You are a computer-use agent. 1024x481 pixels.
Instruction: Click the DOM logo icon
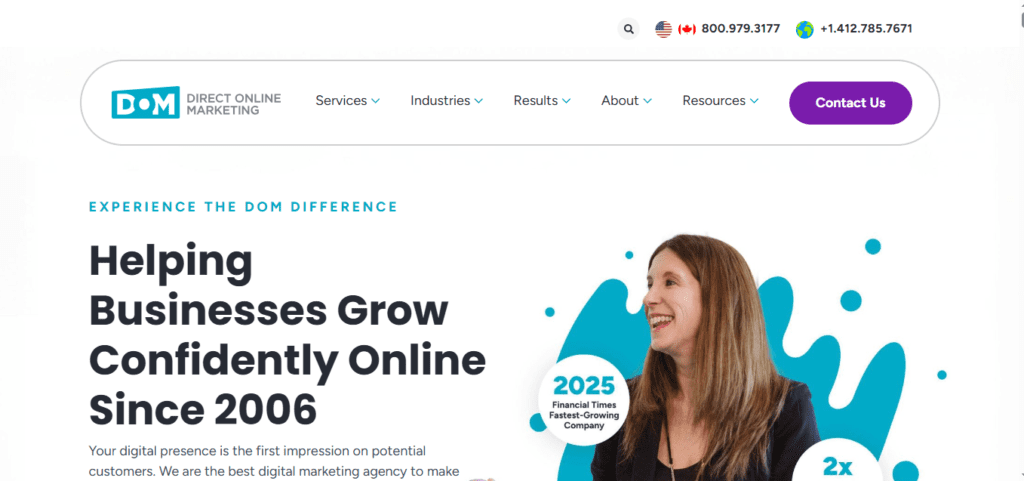pyautogui.click(x=146, y=102)
